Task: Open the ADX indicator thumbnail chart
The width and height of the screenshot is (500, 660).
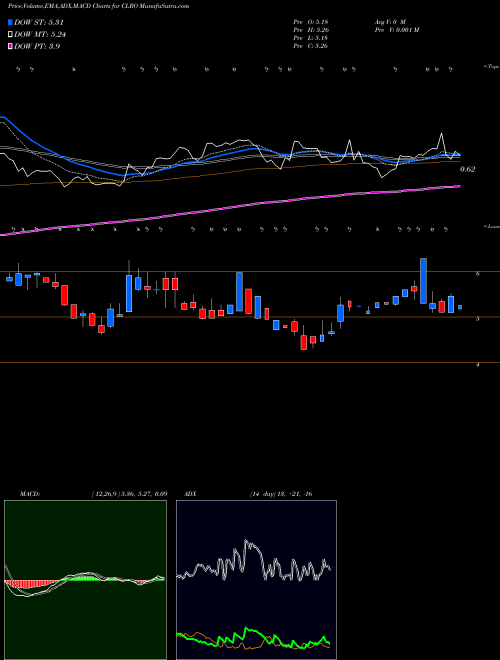Action: pos(256,580)
